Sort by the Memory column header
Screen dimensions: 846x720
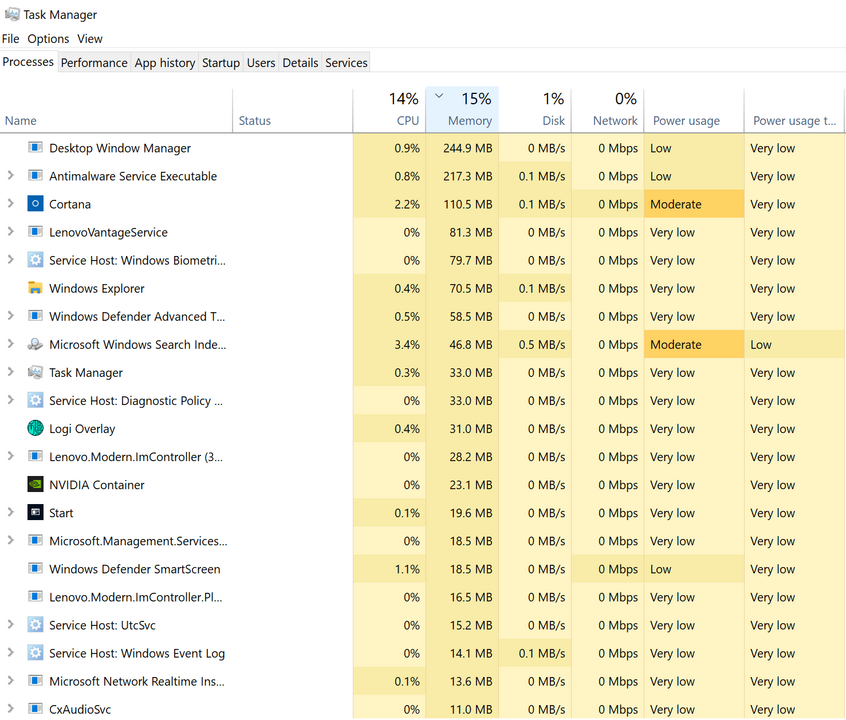click(462, 110)
